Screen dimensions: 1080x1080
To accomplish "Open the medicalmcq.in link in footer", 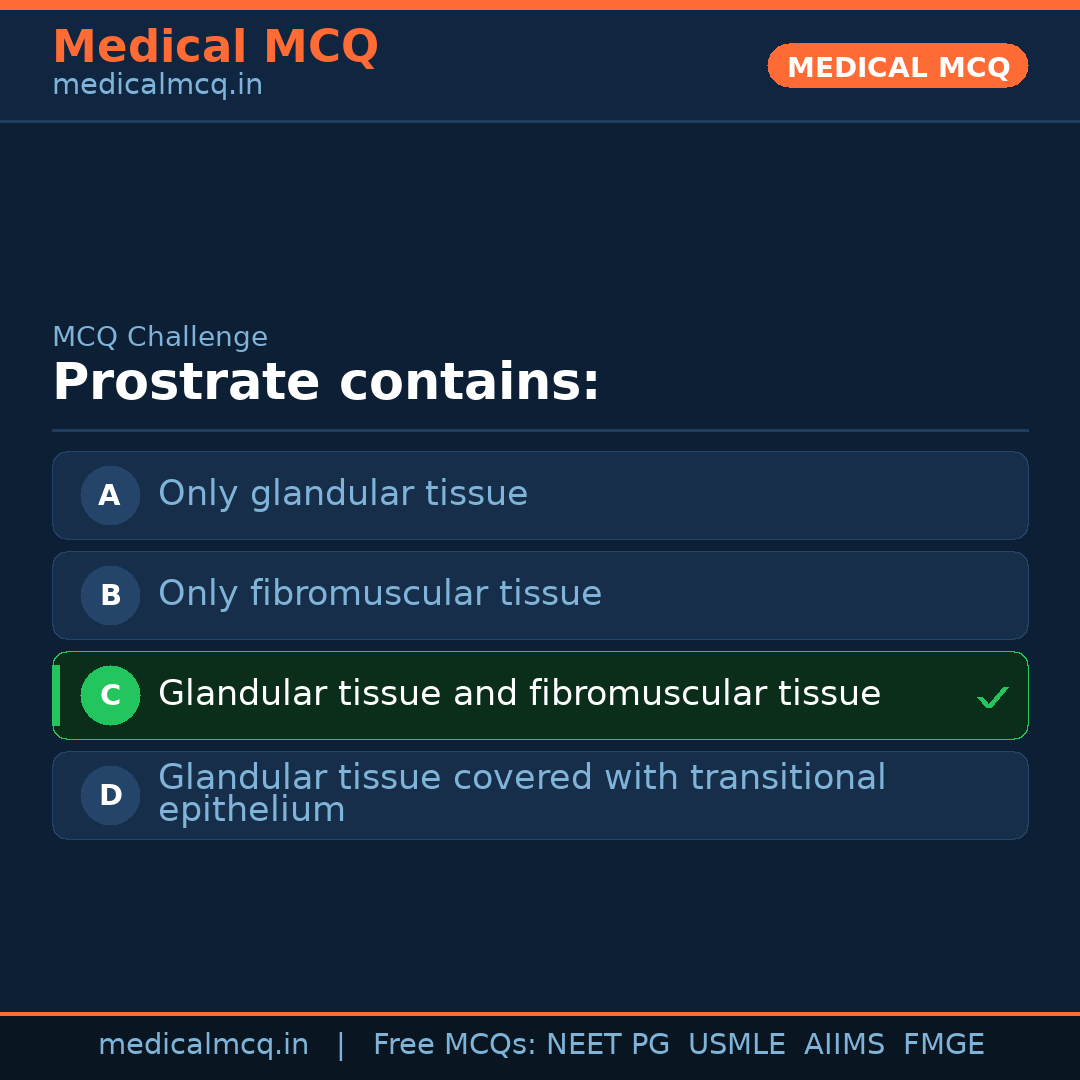I will tap(203, 1045).
